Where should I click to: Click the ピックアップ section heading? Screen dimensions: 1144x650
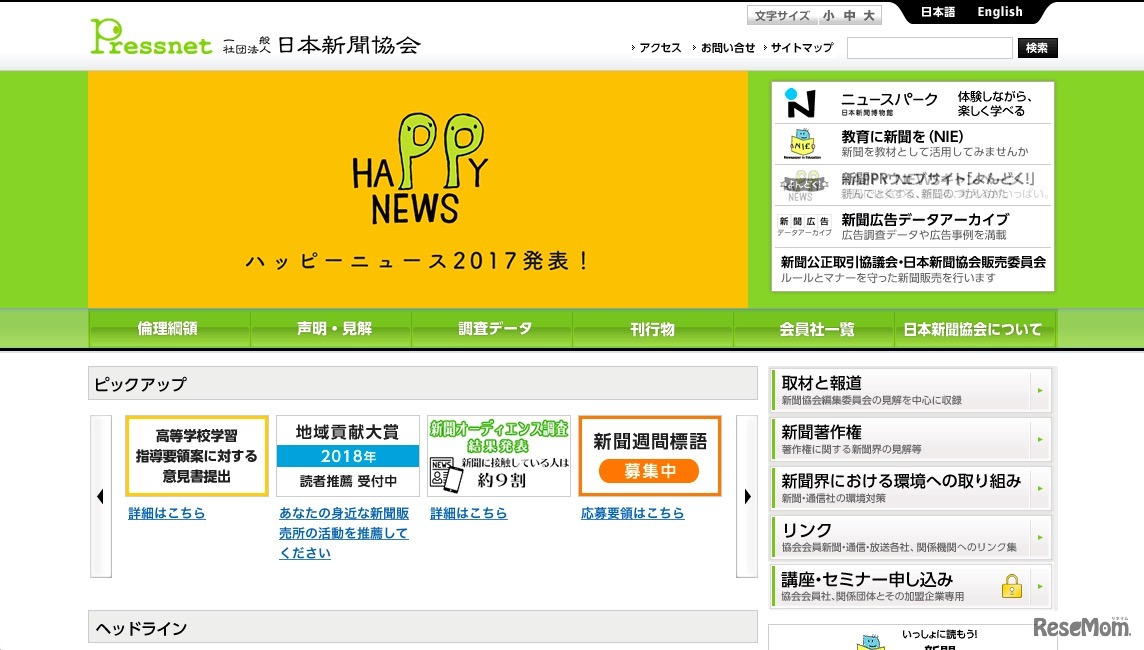coord(141,384)
